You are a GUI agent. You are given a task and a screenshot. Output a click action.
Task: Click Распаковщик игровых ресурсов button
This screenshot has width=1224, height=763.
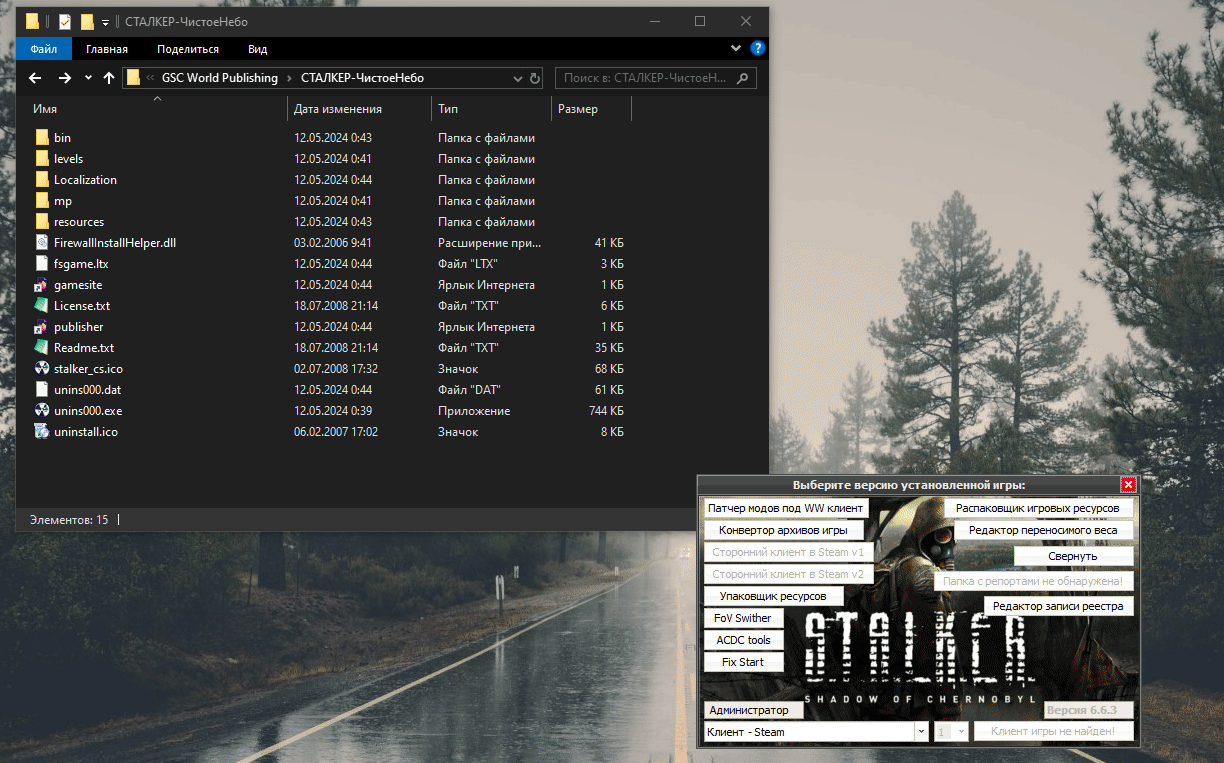(1038, 508)
